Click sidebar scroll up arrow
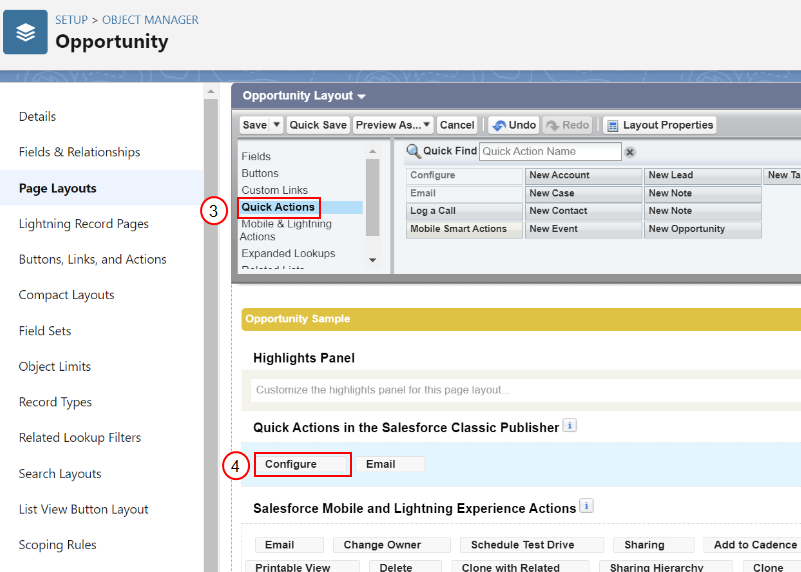Screen dimensions: 801x572 click(210, 92)
